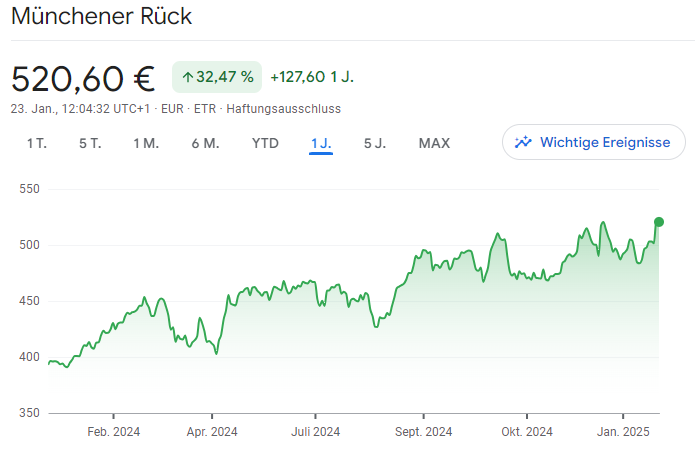
Task: Open the Haftungsausschluss link
Action: [284, 109]
